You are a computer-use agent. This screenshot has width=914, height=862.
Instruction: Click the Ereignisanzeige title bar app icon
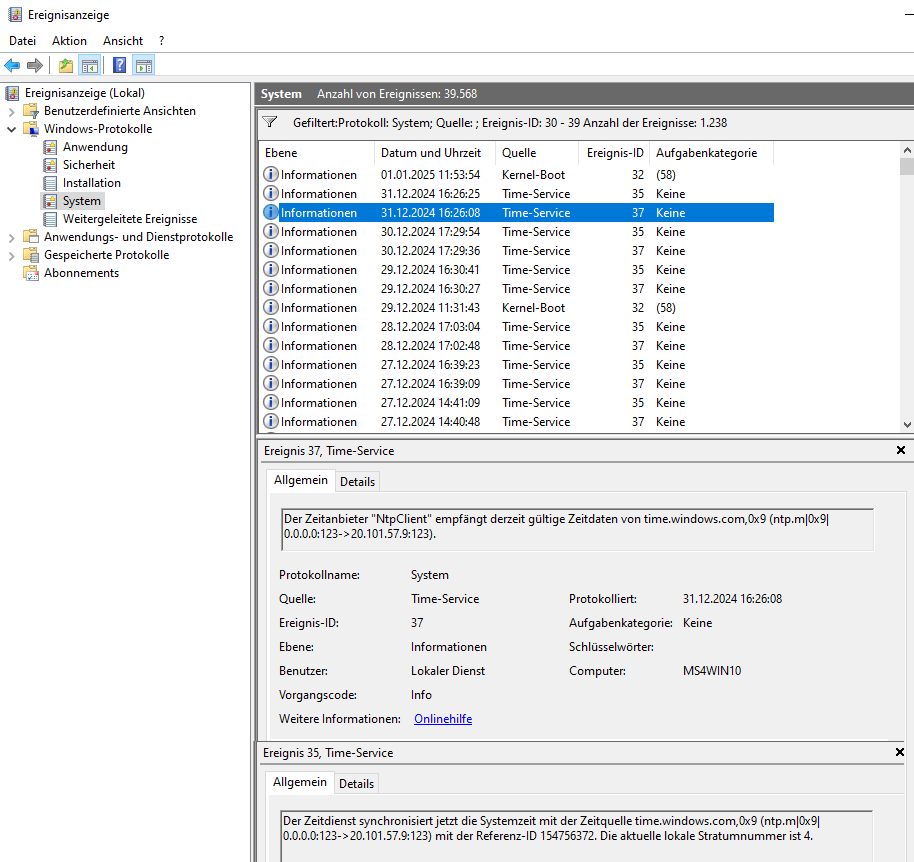[15, 15]
